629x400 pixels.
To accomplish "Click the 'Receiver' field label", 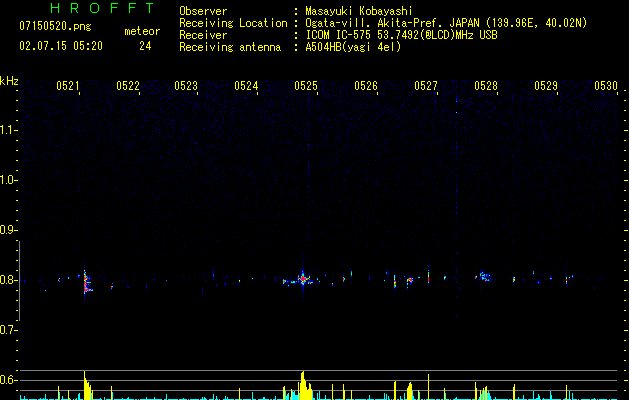I will click(203, 35).
